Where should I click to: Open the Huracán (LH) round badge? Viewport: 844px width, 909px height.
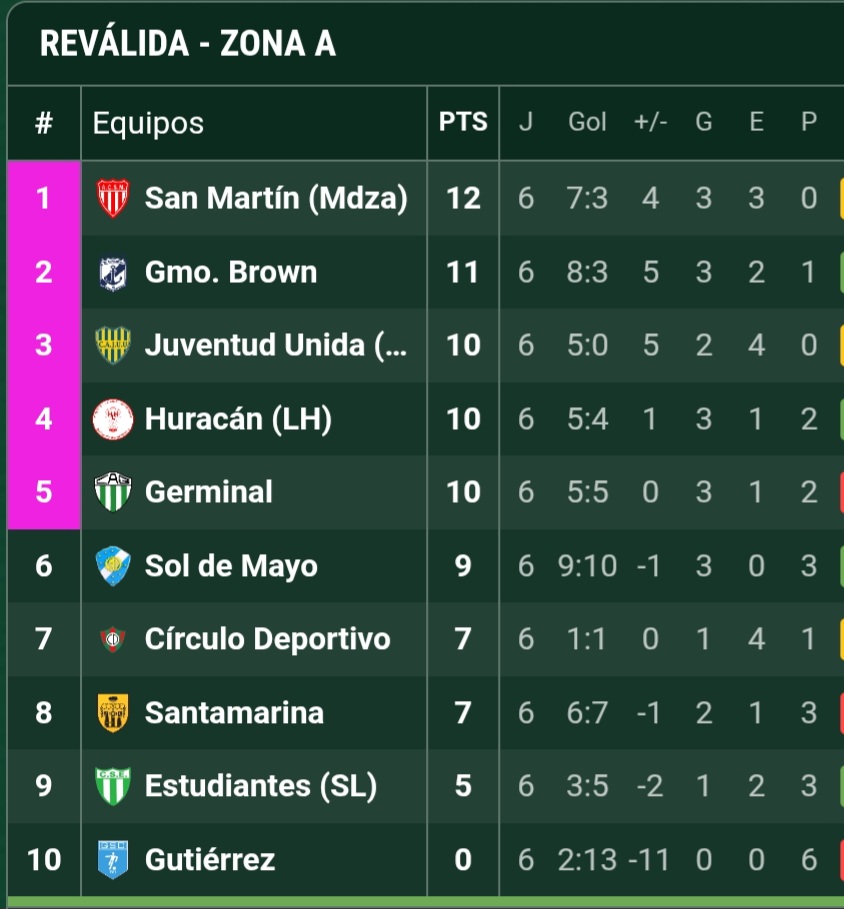coord(112,419)
